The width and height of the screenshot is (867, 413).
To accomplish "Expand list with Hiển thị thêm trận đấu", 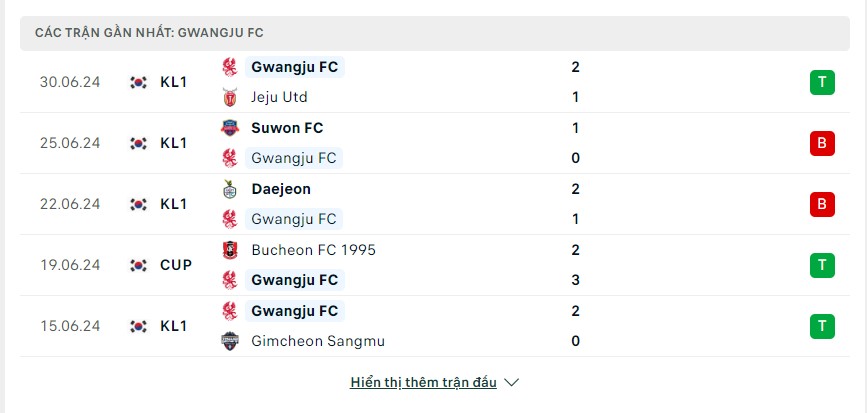I will point(424,382).
